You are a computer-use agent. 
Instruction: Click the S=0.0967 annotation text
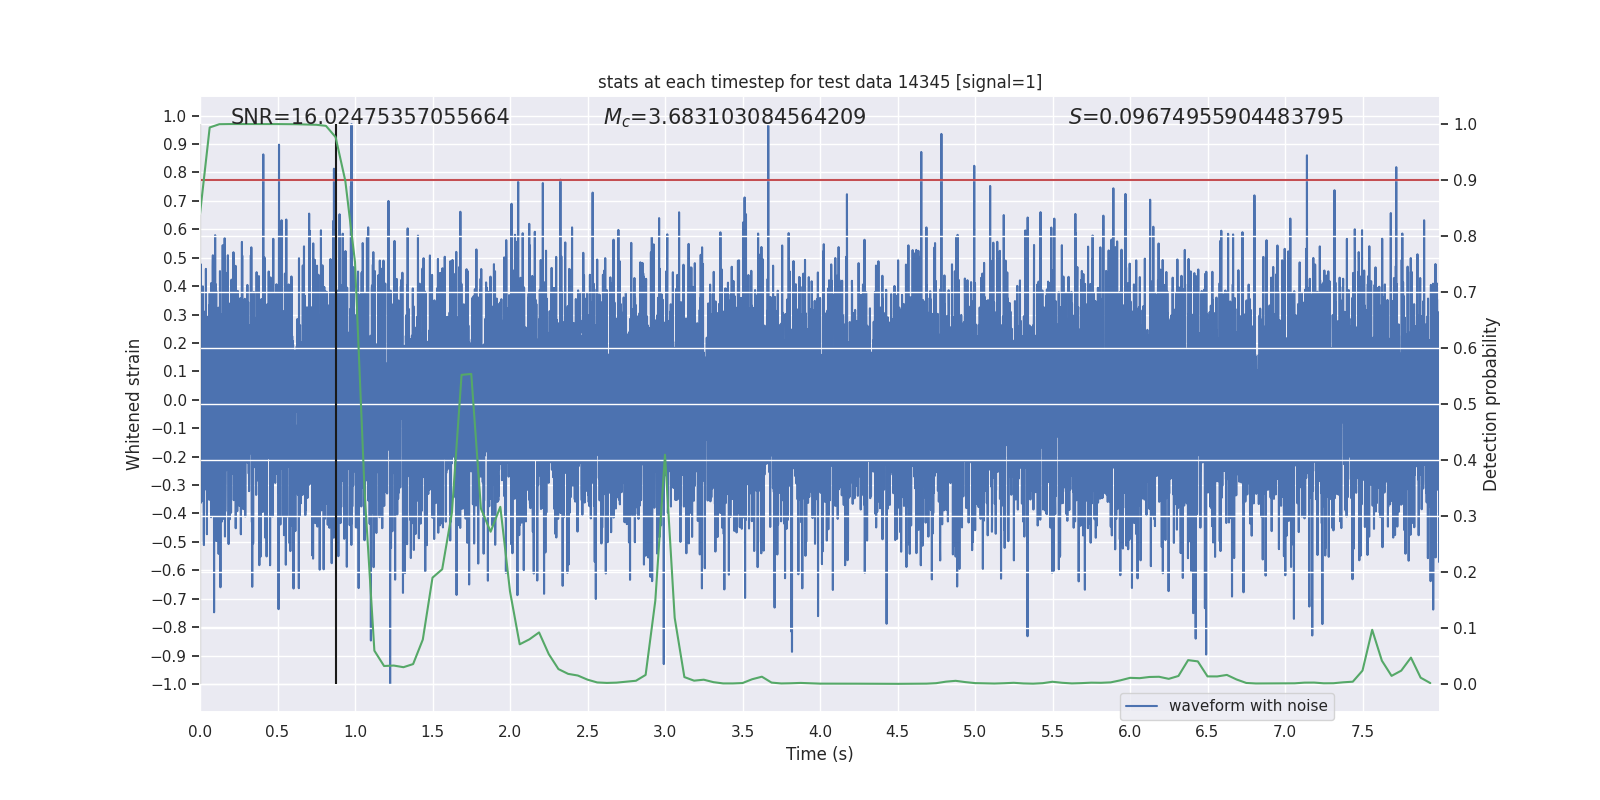[1206, 117]
